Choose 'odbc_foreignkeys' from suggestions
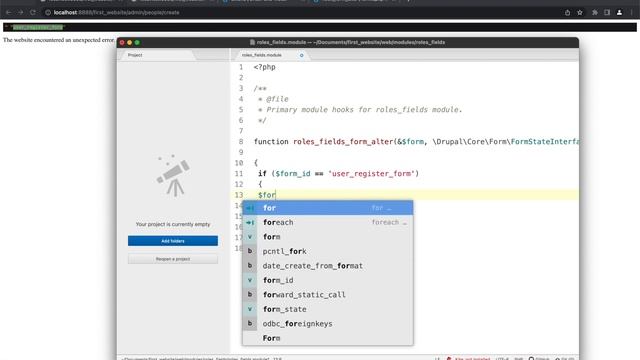This screenshot has height=360, width=640. coord(328,324)
